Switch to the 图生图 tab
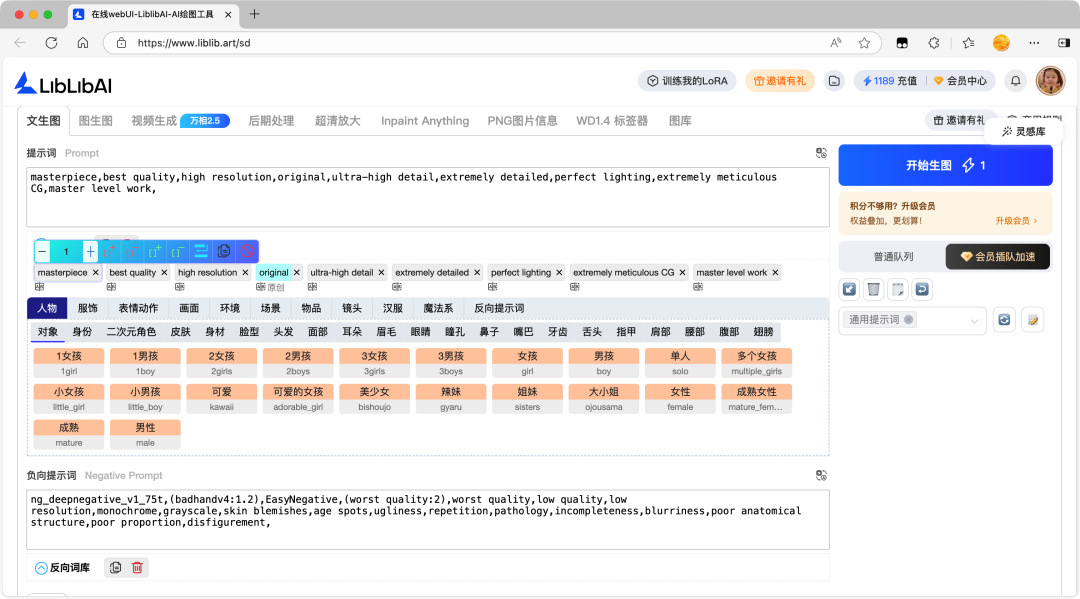Image resolution: width=1080 pixels, height=599 pixels. point(96,120)
